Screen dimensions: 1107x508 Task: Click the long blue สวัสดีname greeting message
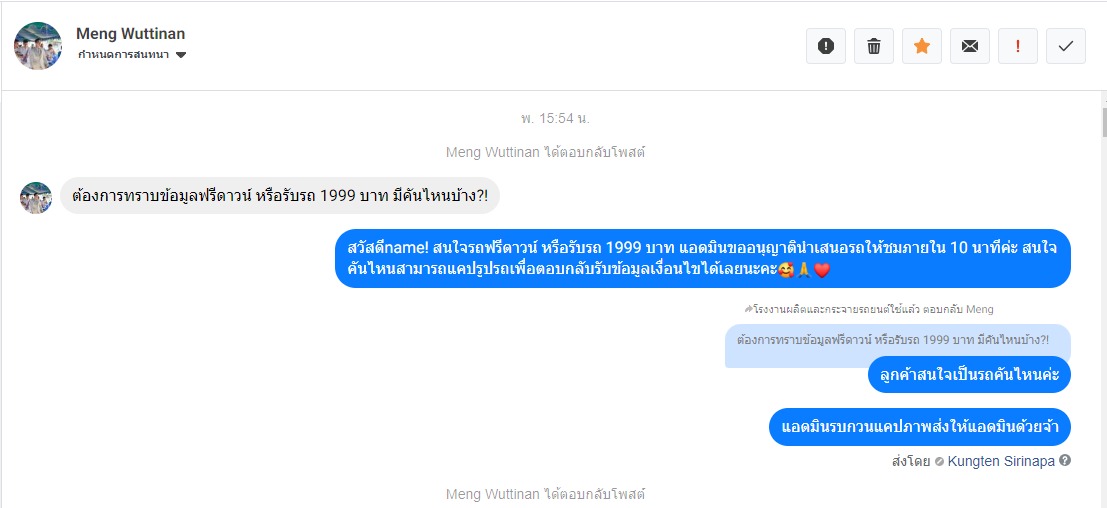(702, 258)
